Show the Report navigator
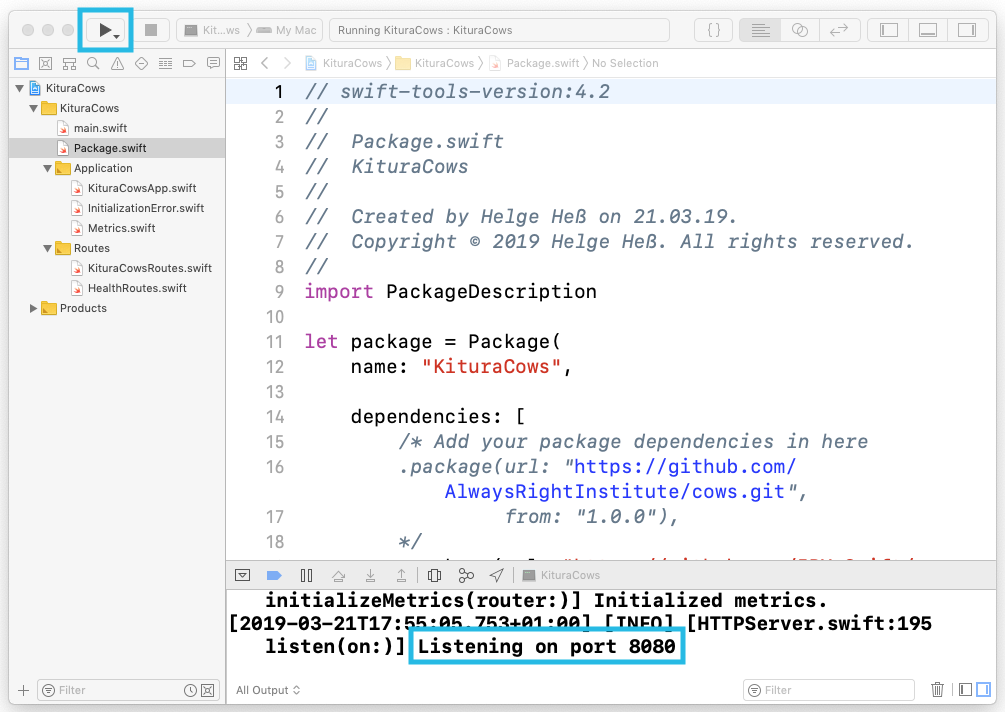Image resolution: width=1005 pixels, height=712 pixels. 213,63
